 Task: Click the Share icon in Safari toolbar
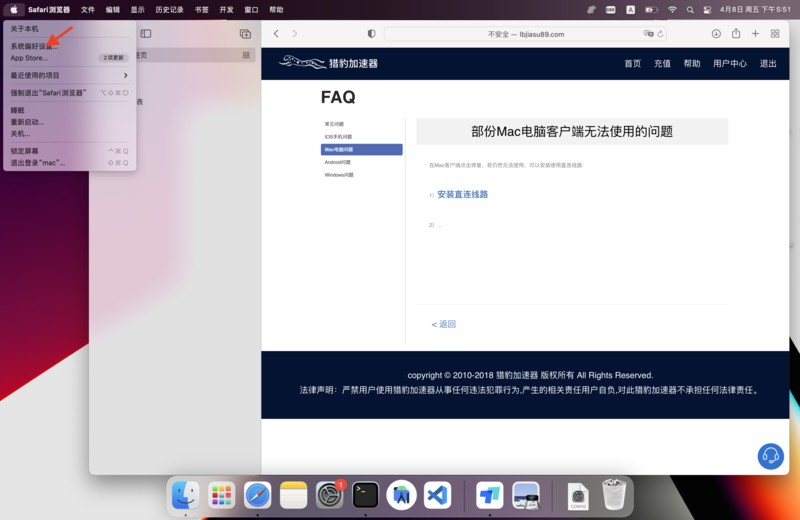tap(736, 34)
